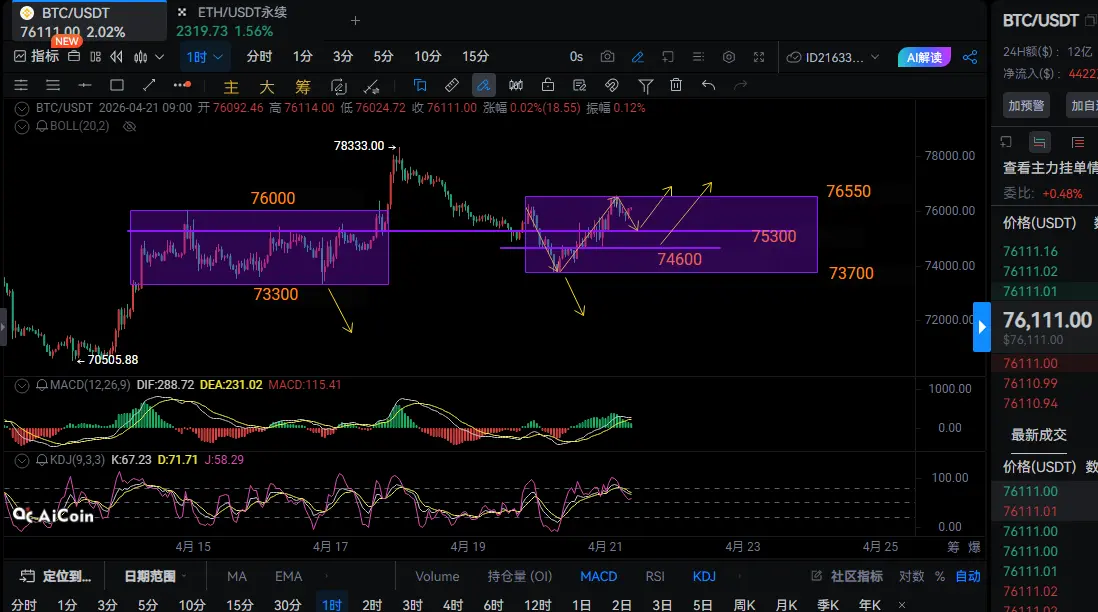Image resolution: width=1098 pixels, height=612 pixels.
Task: Select 4时 in bottom timeframe row
Action: tap(453, 604)
